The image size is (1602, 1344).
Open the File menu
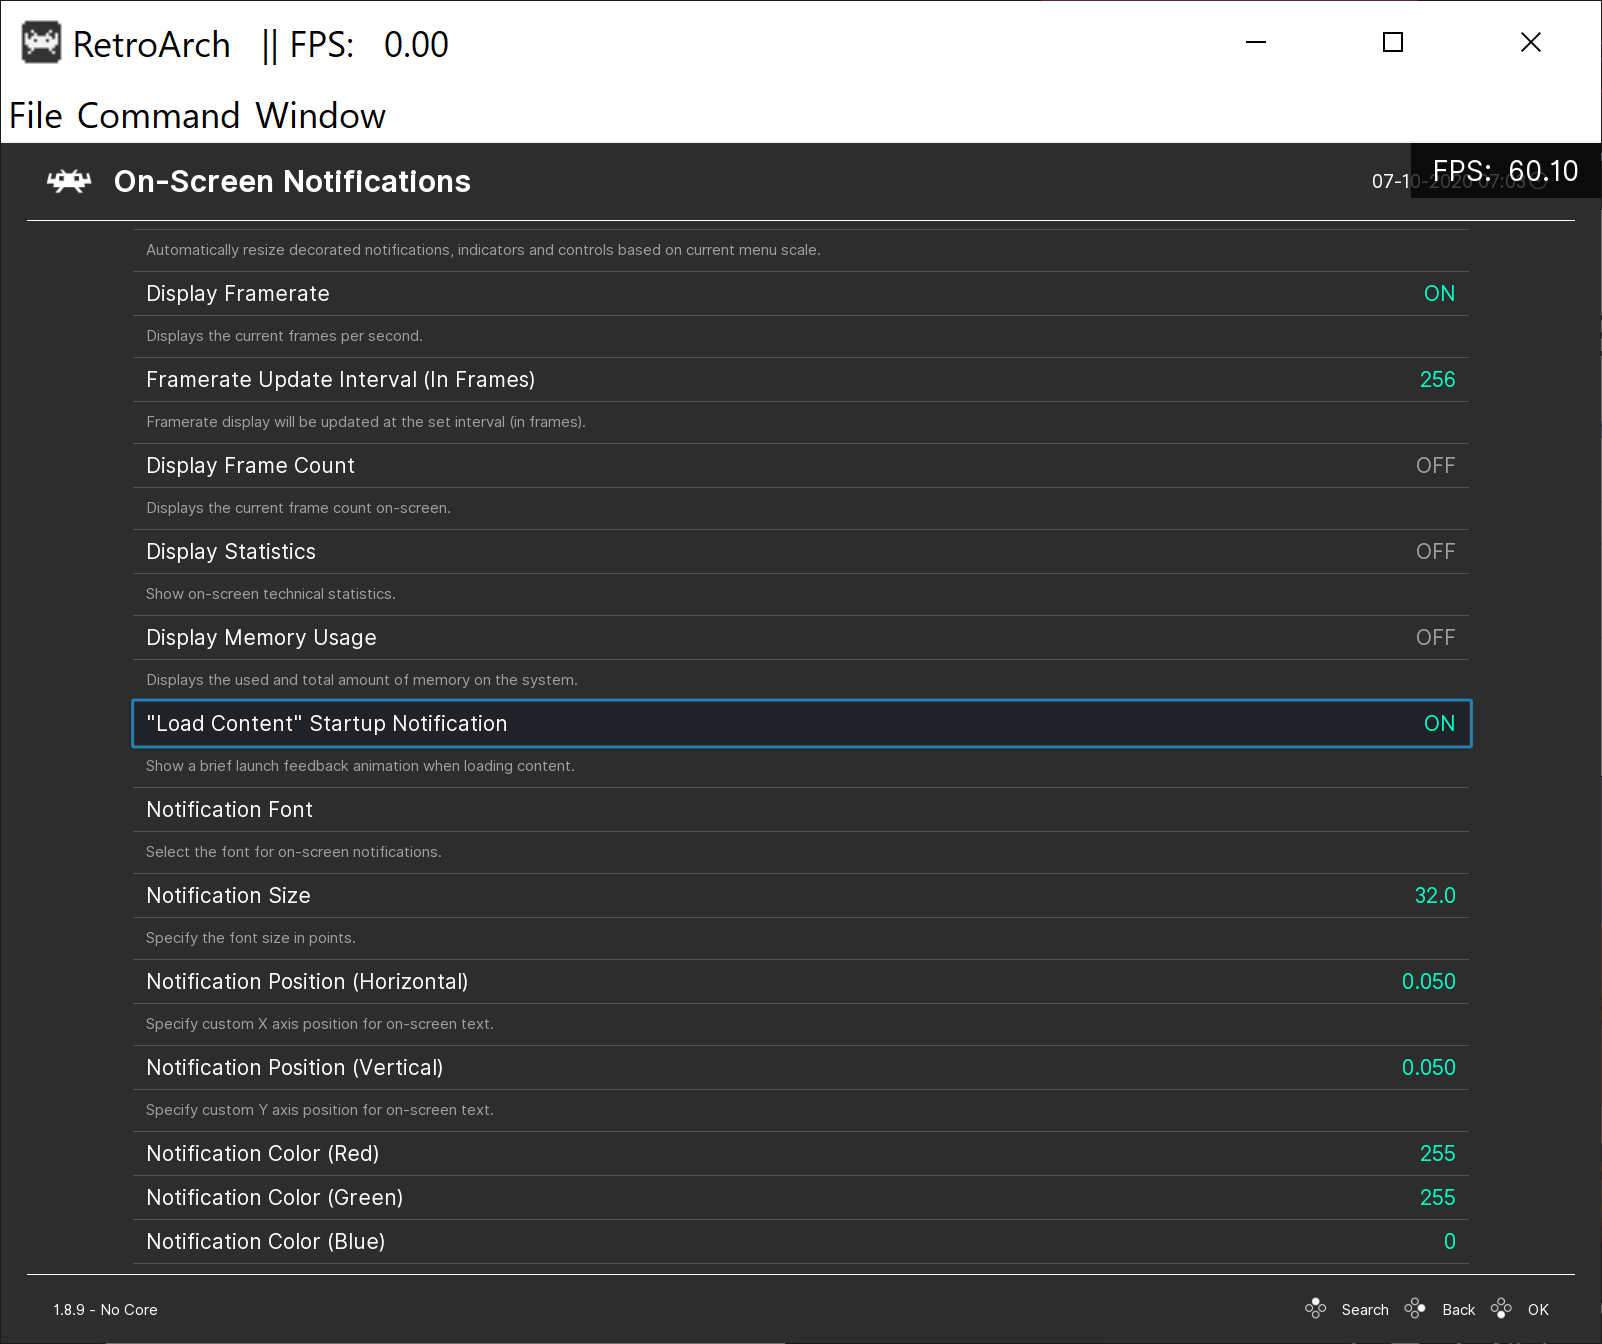coord(31,115)
